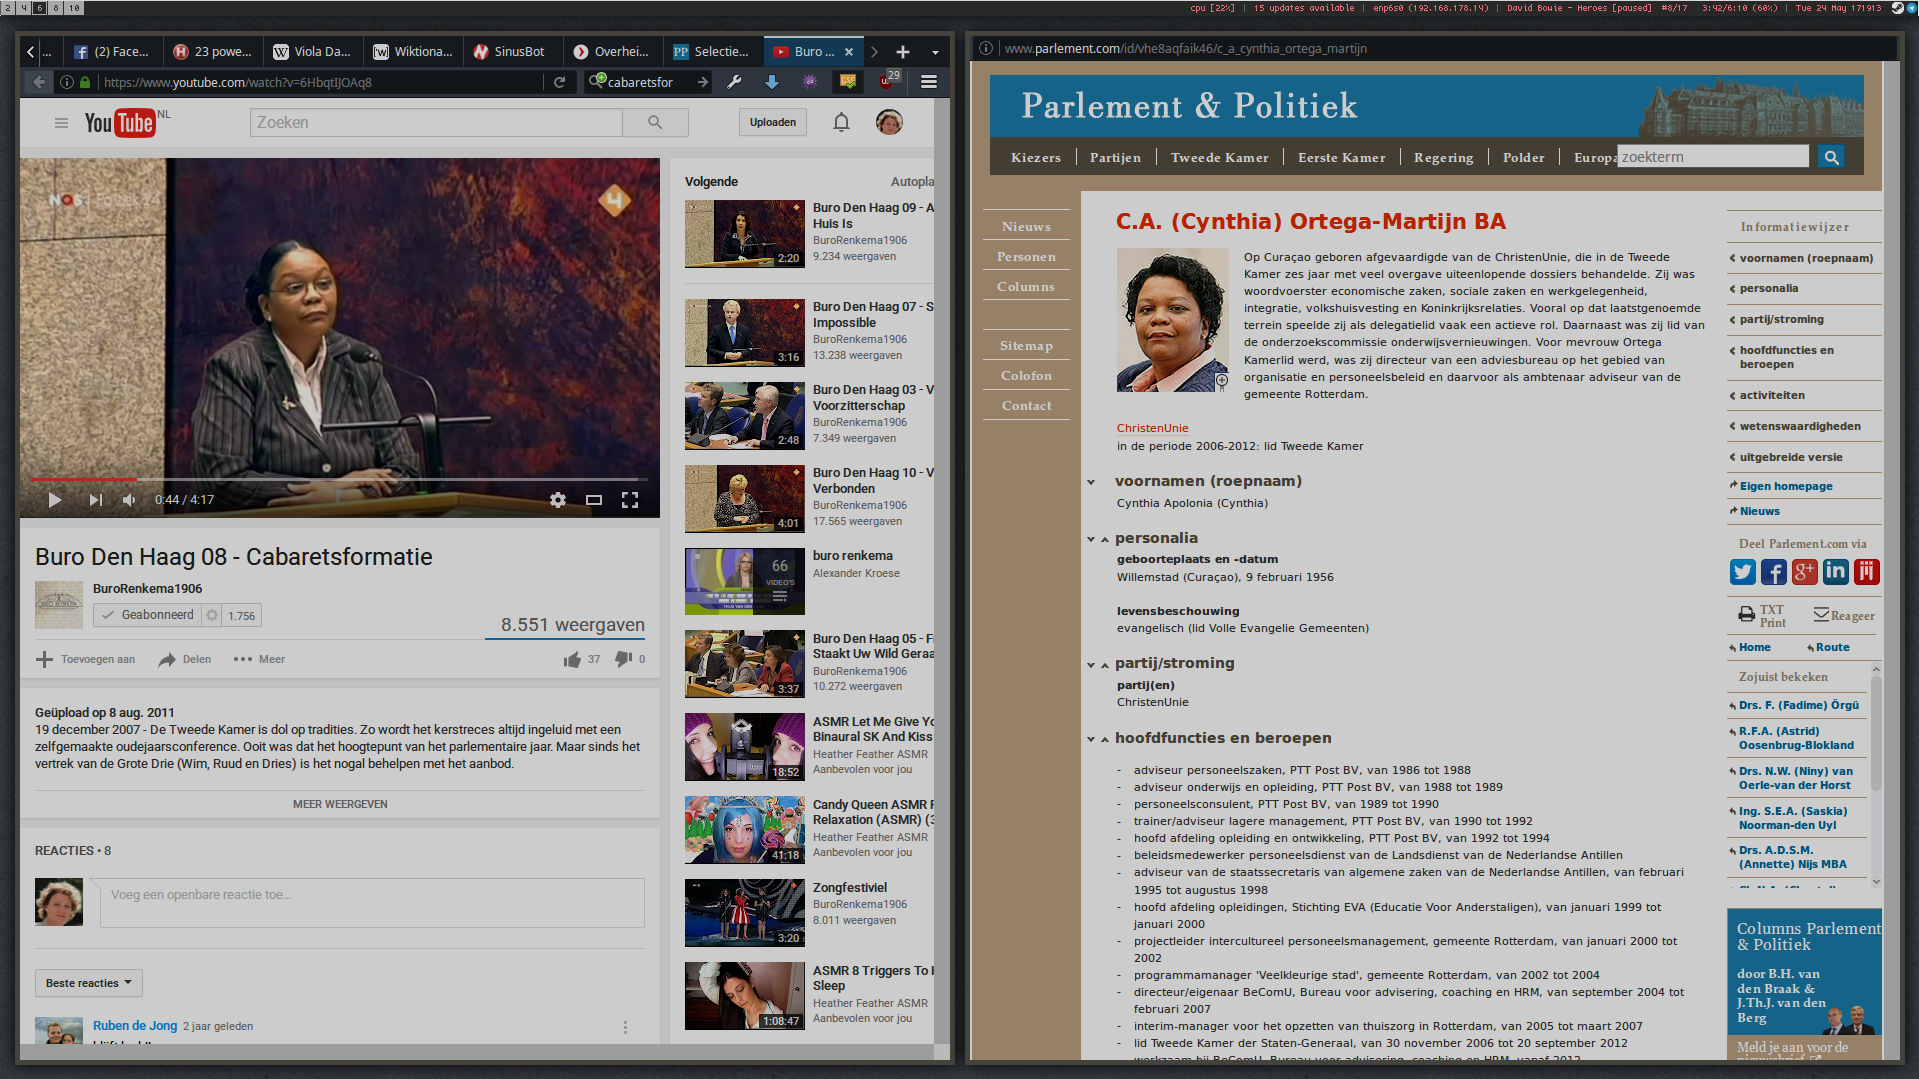
Task: Toggle the Geabonneerd subscription button
Action: tap(148, 615)
